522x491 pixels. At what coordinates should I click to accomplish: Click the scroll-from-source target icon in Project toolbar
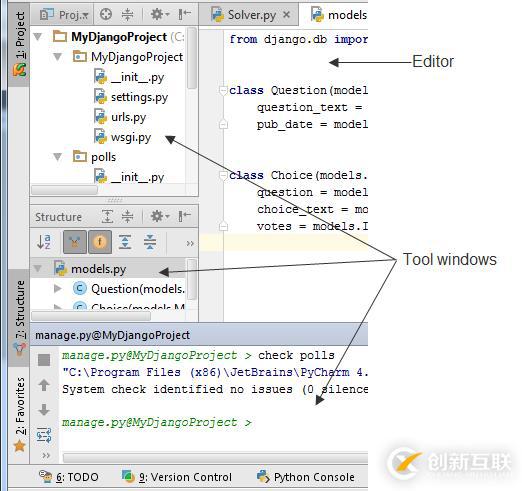106,14
